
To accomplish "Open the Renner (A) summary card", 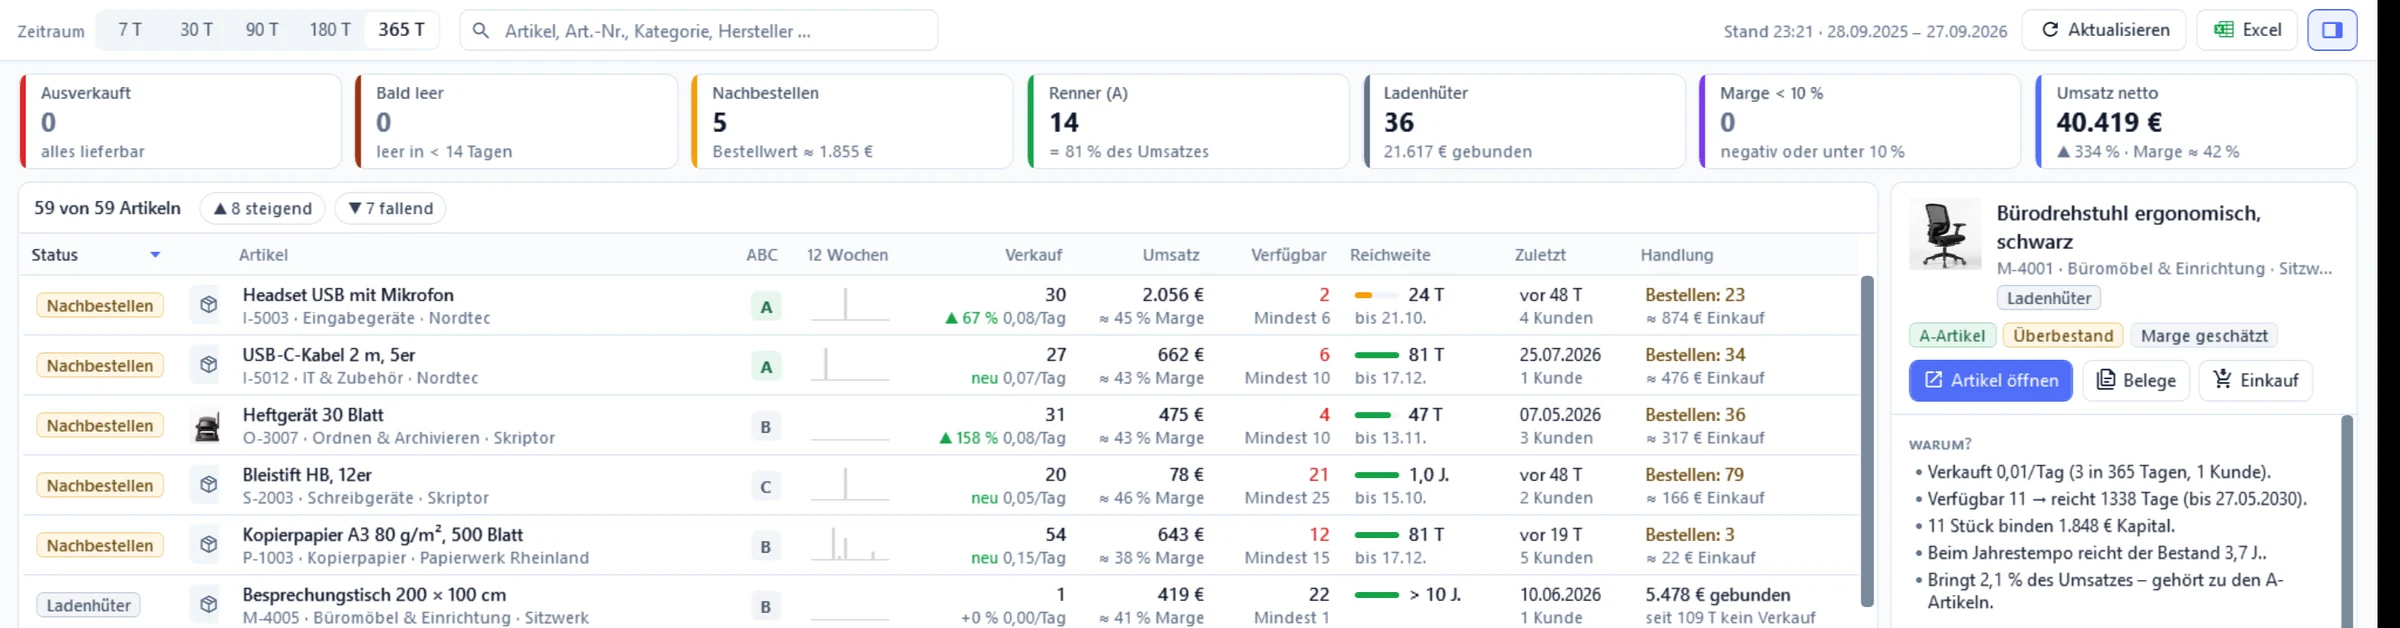I will 1189,121.
